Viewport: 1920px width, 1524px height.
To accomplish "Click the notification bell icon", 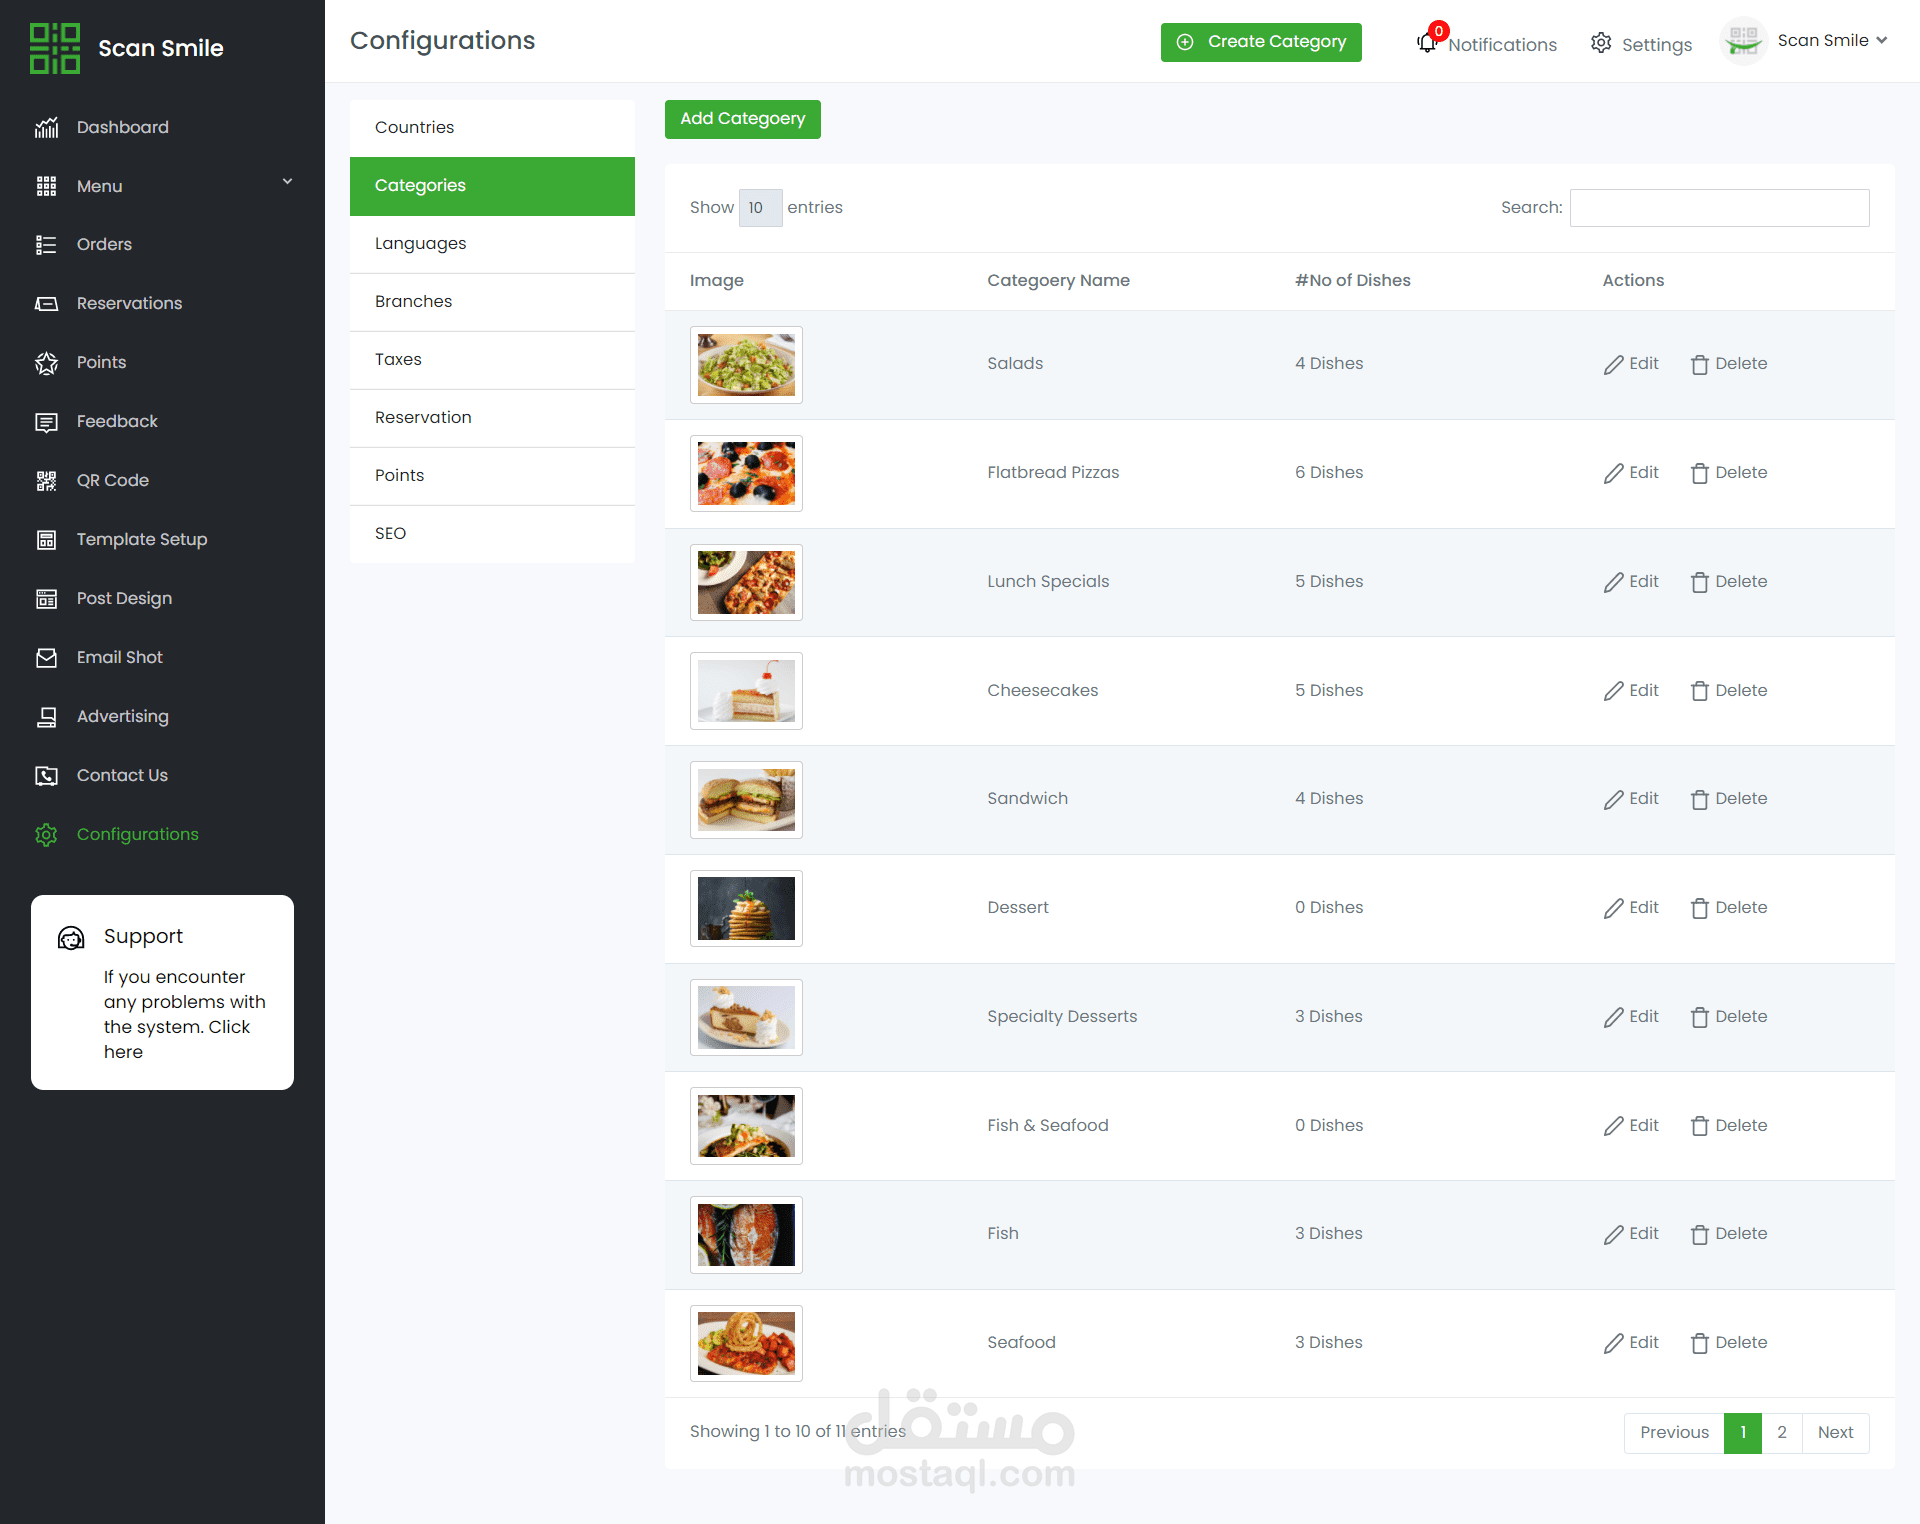I will click(1427, 43).
